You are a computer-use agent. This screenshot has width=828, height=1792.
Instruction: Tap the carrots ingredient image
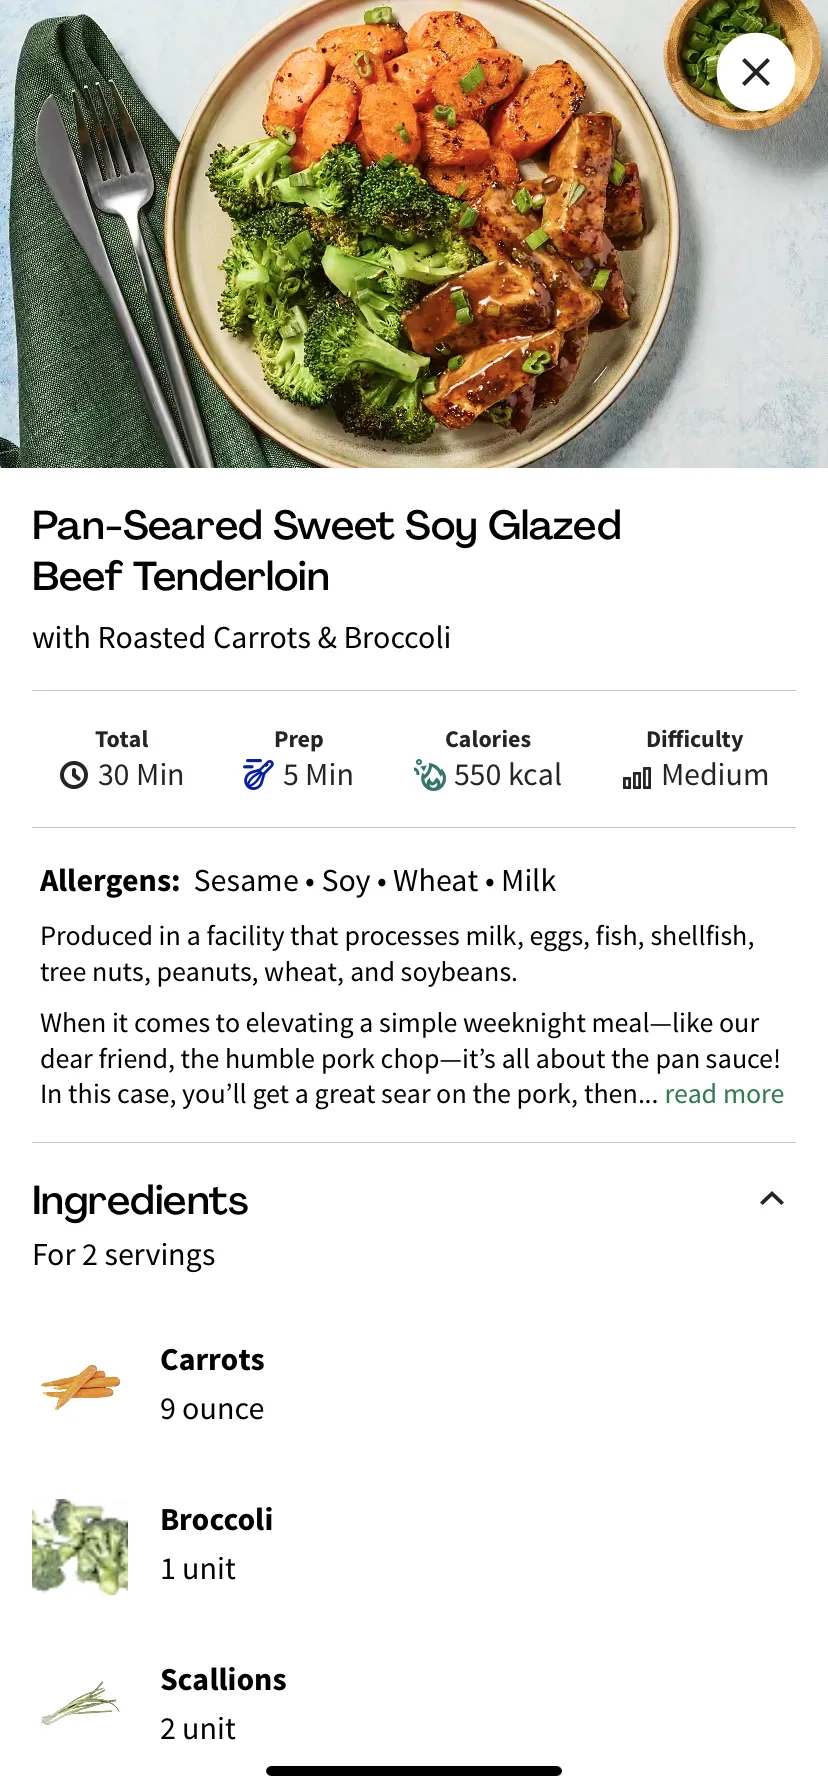coord(80,1386)
